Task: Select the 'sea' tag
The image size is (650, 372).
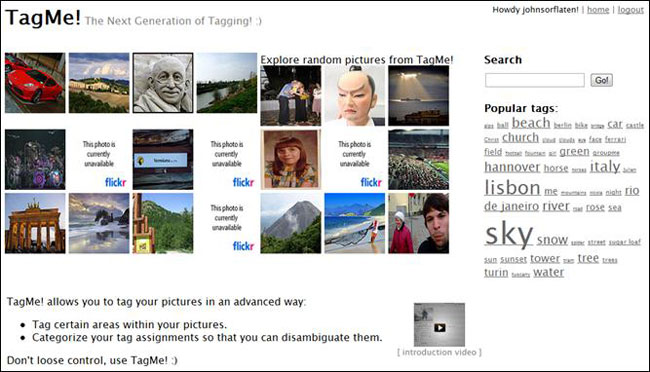Action: coord(615,207)
